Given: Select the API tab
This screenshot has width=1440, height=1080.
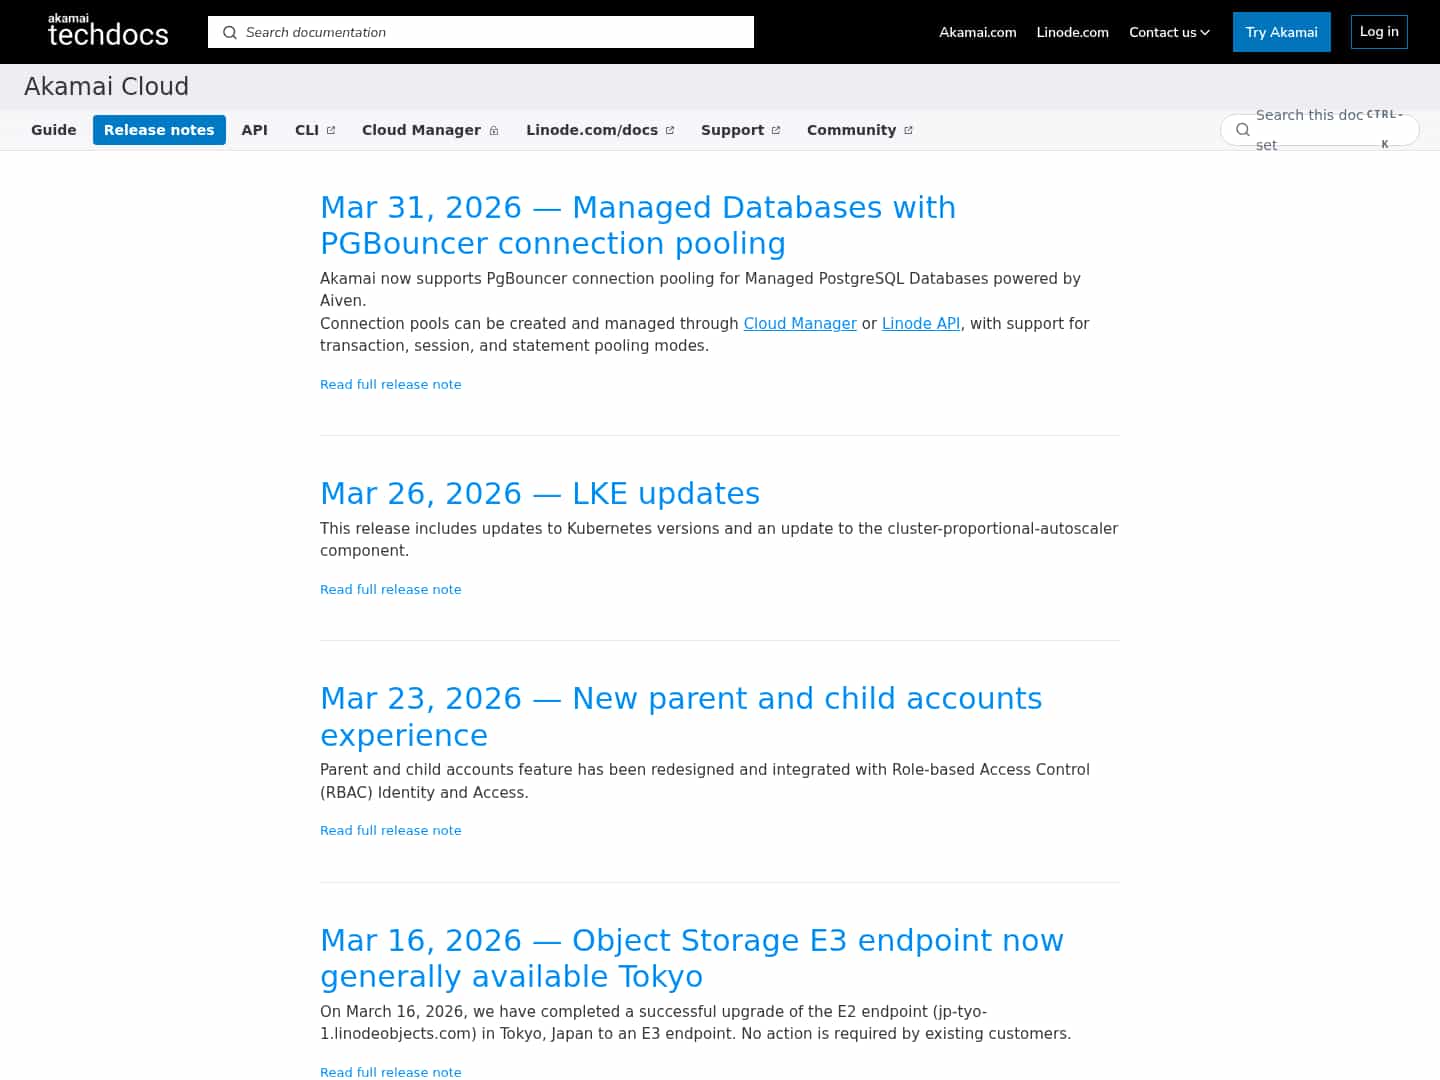Looking at the screenshot, I should click(254, 129).
